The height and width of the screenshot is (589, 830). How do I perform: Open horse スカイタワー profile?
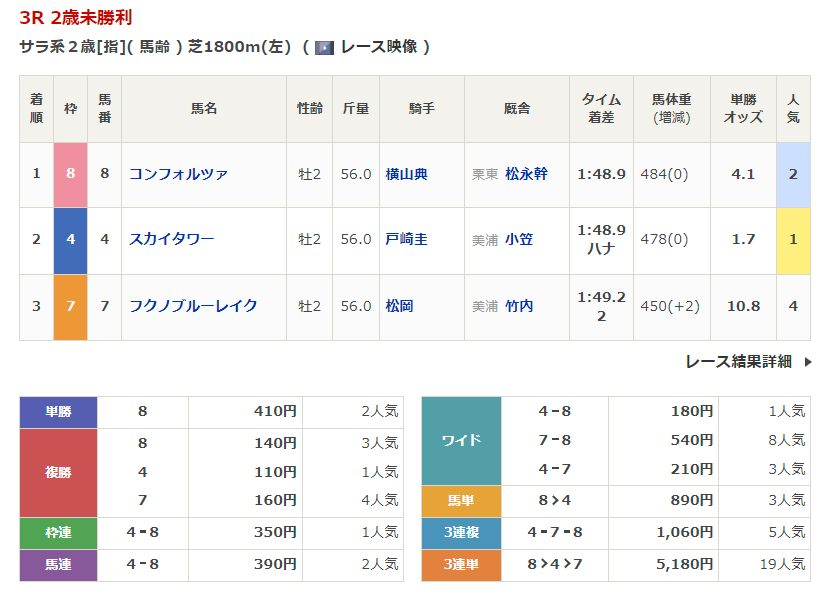(x=171, y=240)
